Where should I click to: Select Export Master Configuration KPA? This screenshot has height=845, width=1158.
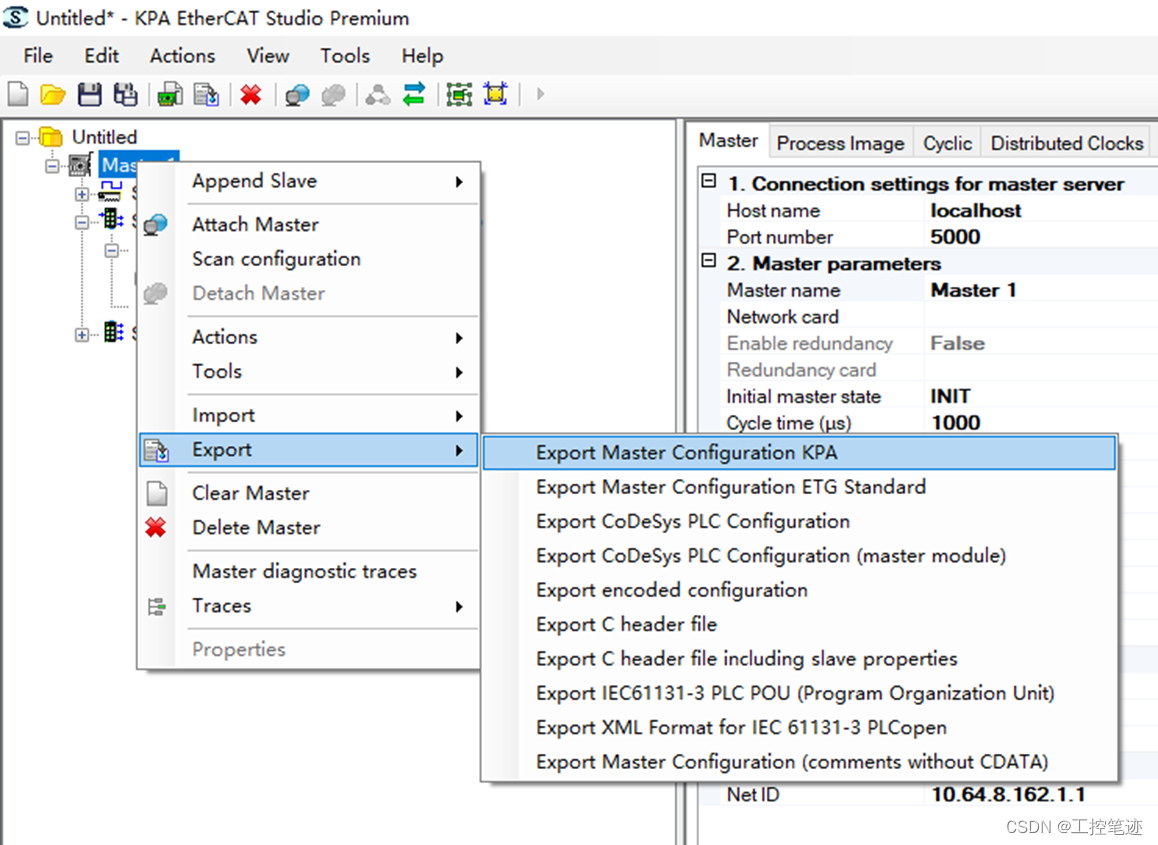click(x=799, y=453)
